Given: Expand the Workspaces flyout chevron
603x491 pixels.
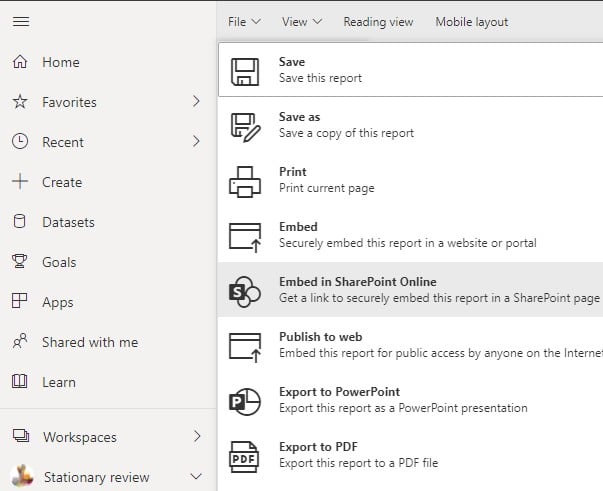Looking at the screenshot, I should pos(197,436).
